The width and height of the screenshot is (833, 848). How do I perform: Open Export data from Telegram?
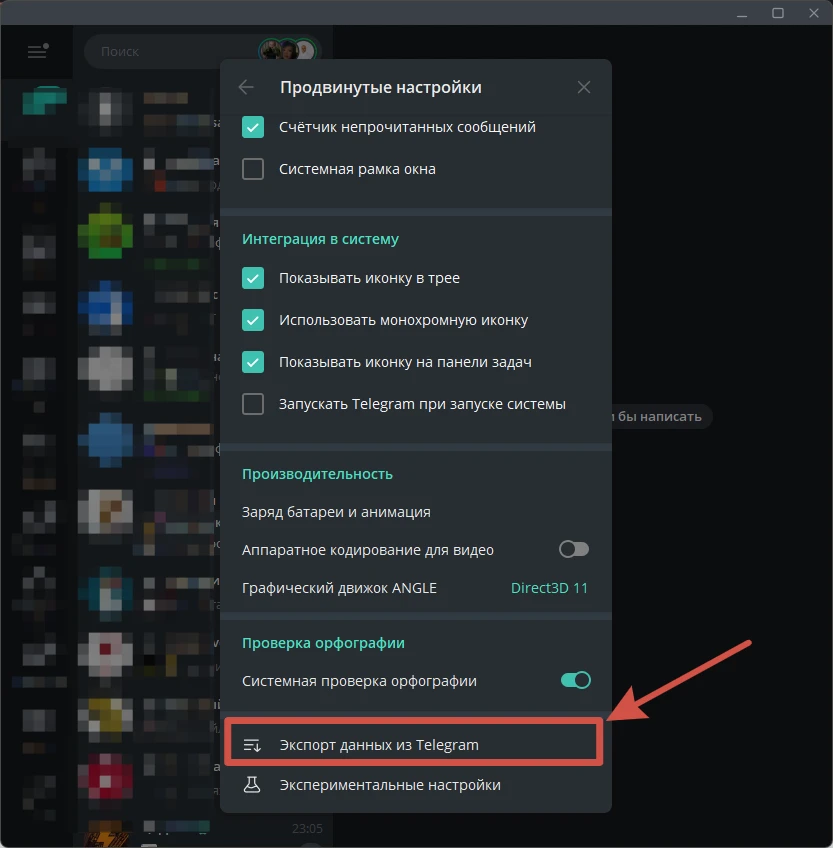coord(414,745)
